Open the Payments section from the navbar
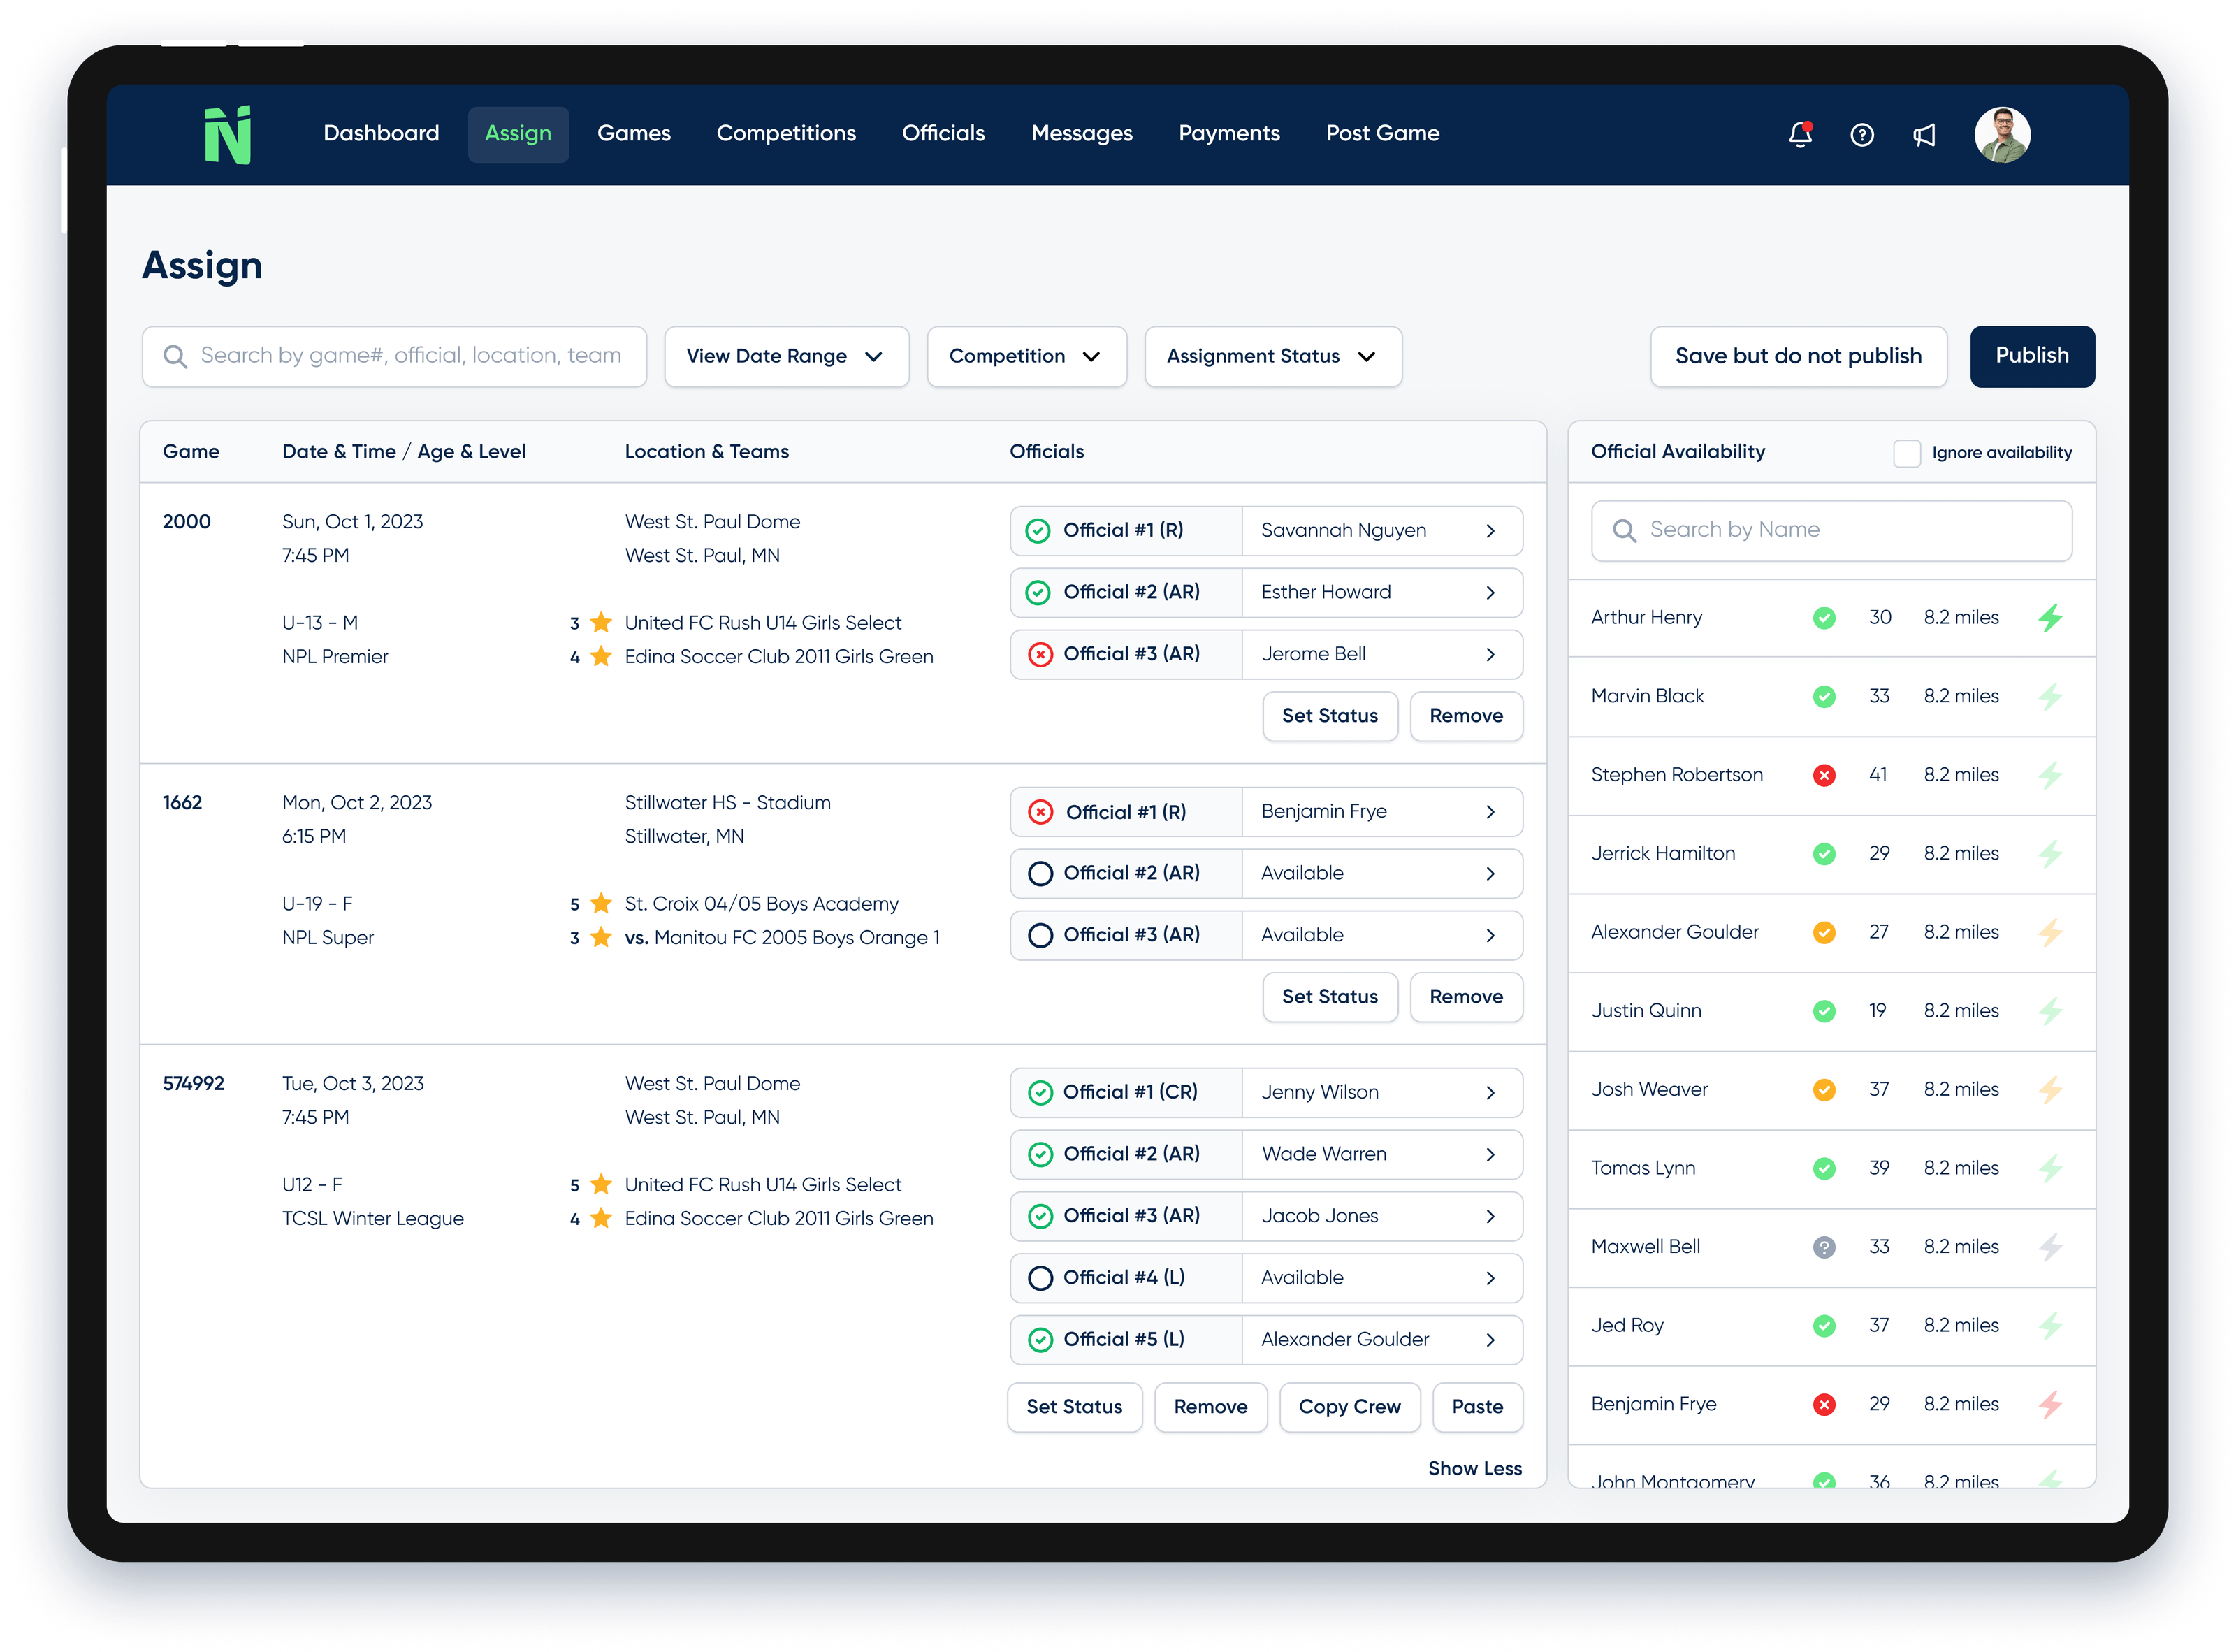Screen dimensions: 2236x1652 click(1229, 133)
